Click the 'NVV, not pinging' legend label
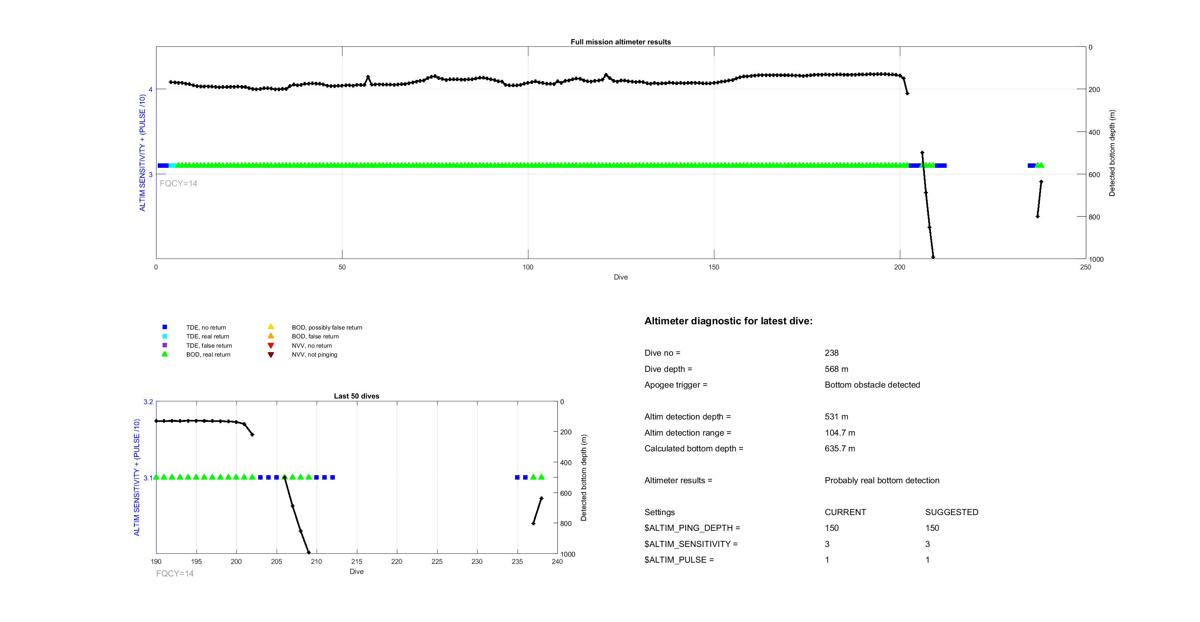 314,354
